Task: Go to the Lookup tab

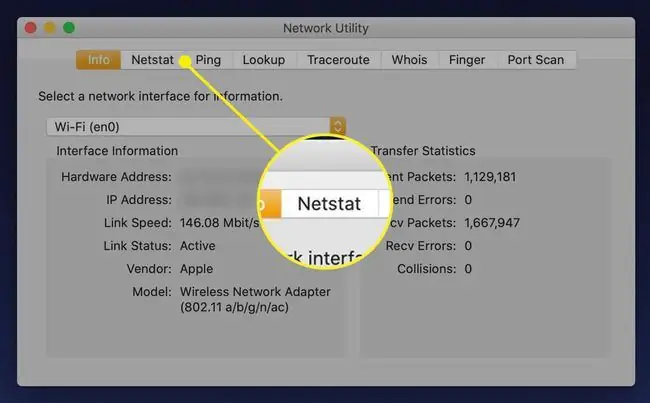Action: [x=264, y=60]
